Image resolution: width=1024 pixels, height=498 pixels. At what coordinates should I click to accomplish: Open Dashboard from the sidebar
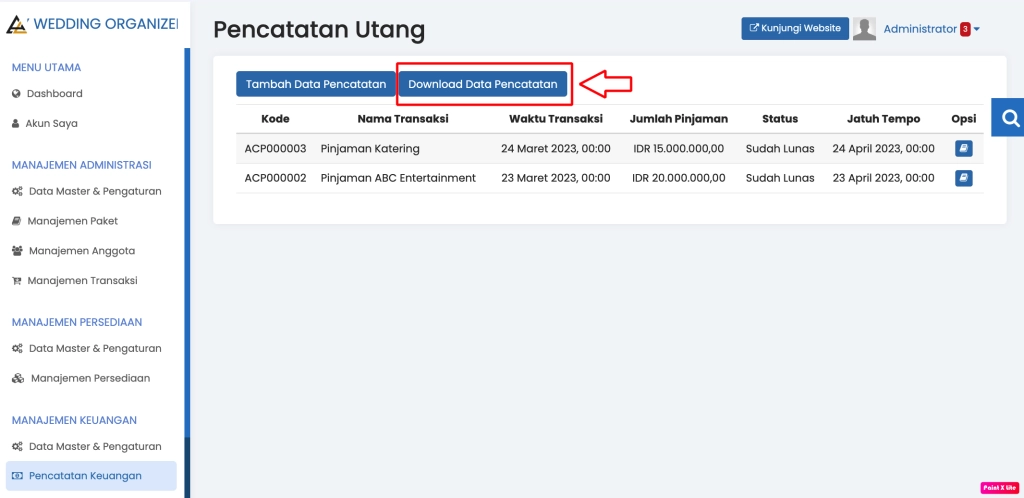54,93
